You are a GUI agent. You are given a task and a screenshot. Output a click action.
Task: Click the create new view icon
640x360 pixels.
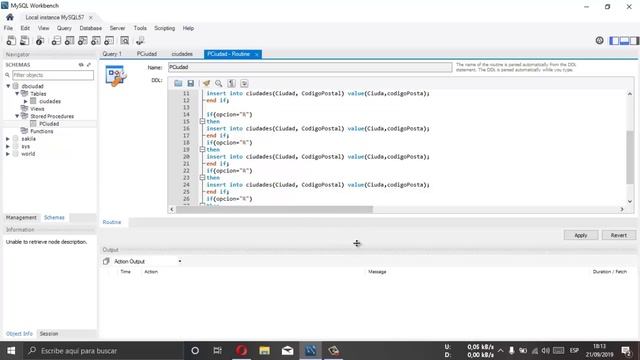click(82, 40)
